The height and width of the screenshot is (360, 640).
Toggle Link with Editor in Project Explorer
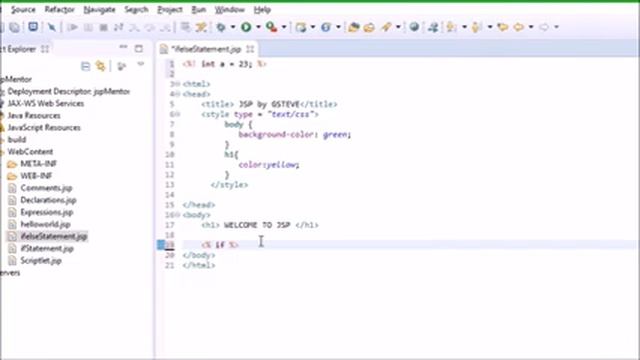click(x=100, y=66)
